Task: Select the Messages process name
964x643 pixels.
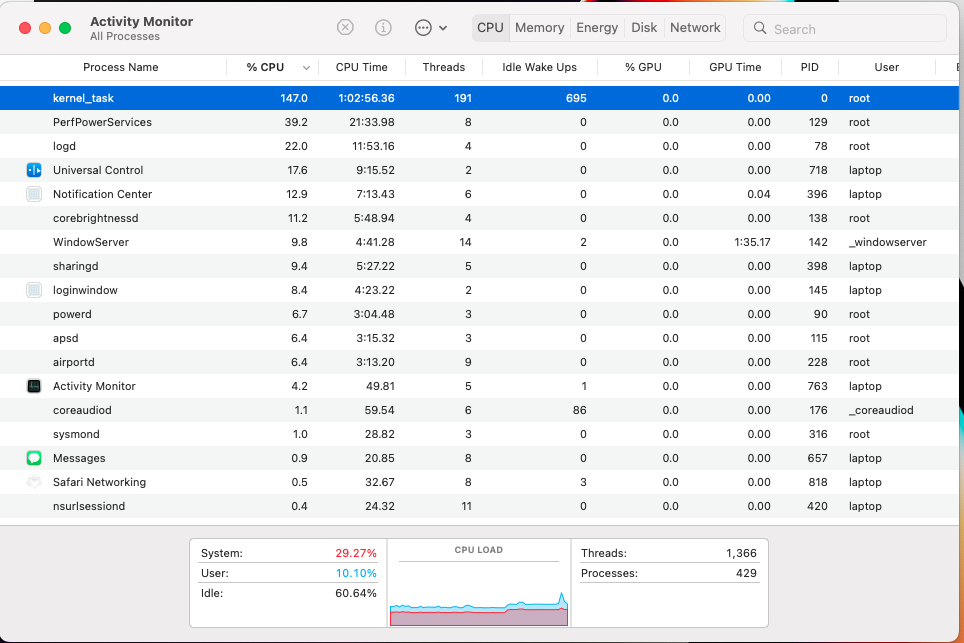Action: [79, 458]
